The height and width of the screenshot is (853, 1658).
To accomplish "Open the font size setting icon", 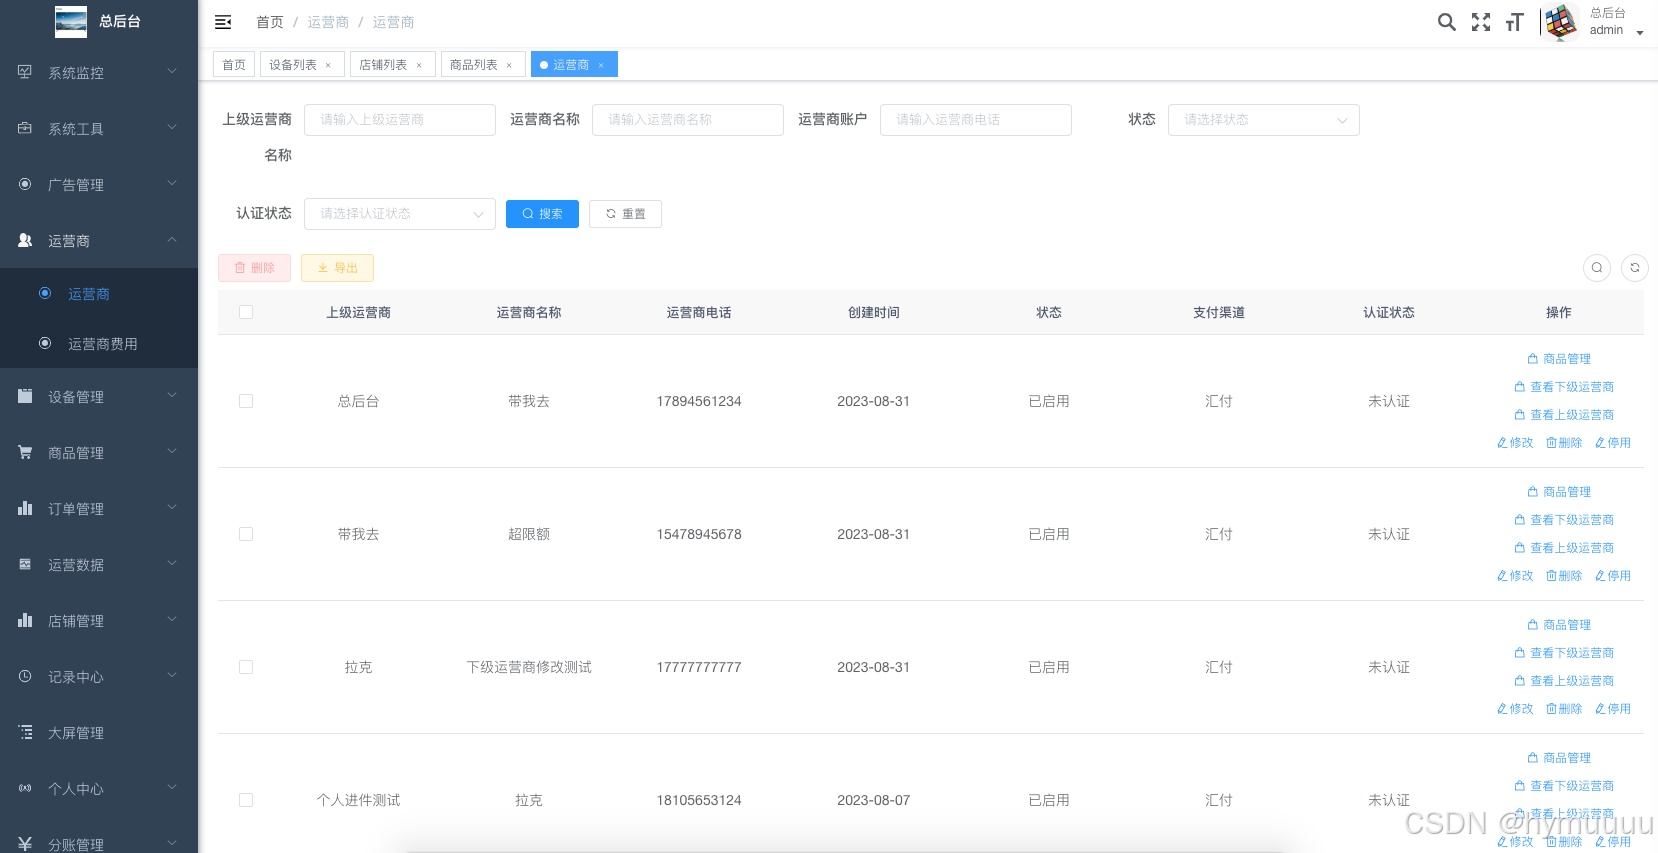I will point(1515,22).
